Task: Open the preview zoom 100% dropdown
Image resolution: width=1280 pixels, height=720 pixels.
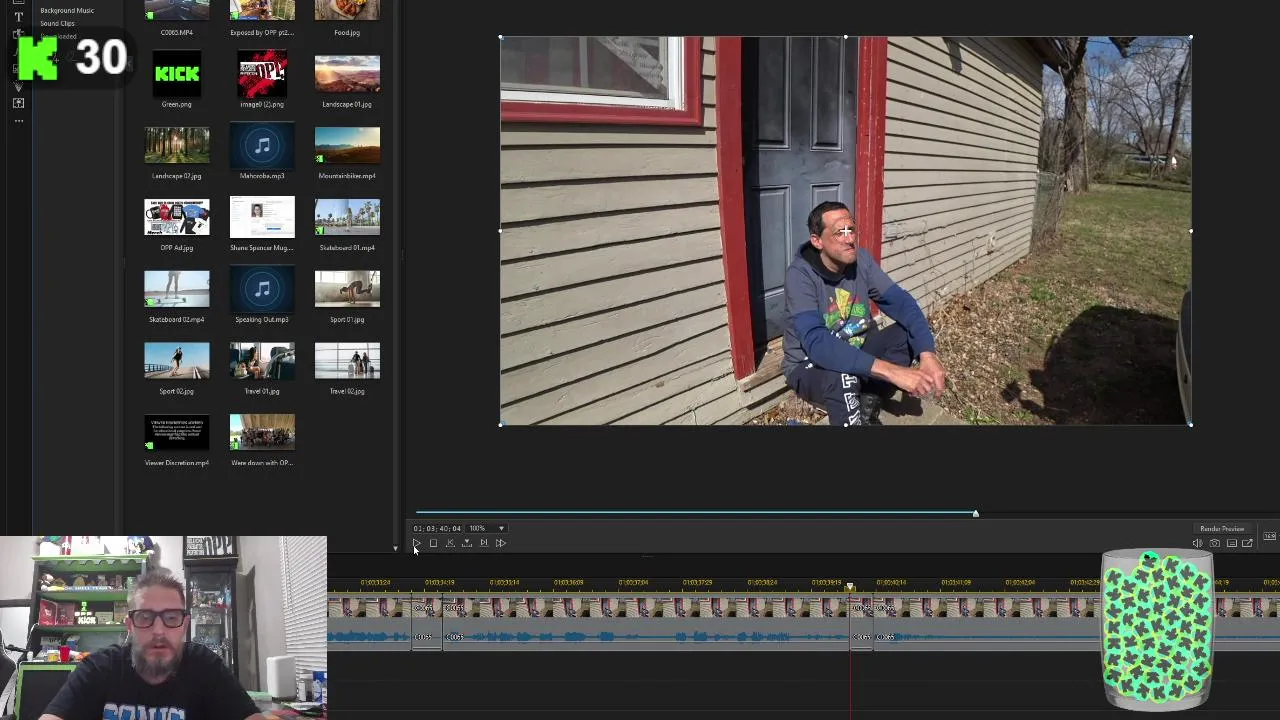Action: (x=488, y=528)
